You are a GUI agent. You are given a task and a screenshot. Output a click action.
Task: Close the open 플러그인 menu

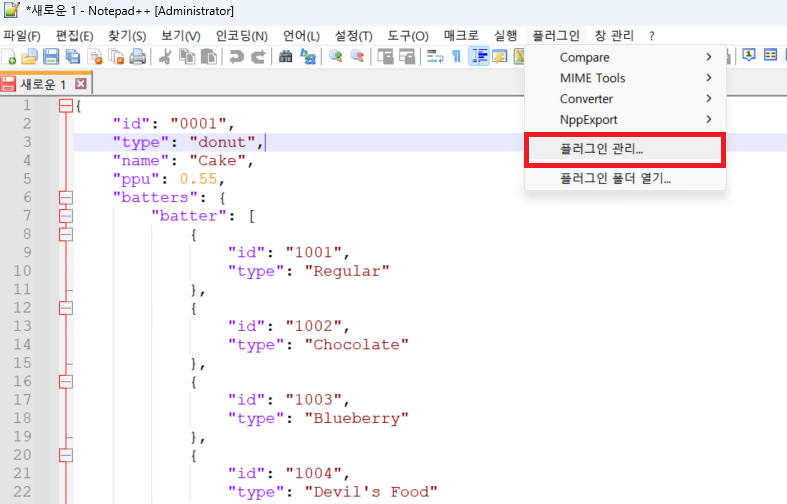[556, 36]
